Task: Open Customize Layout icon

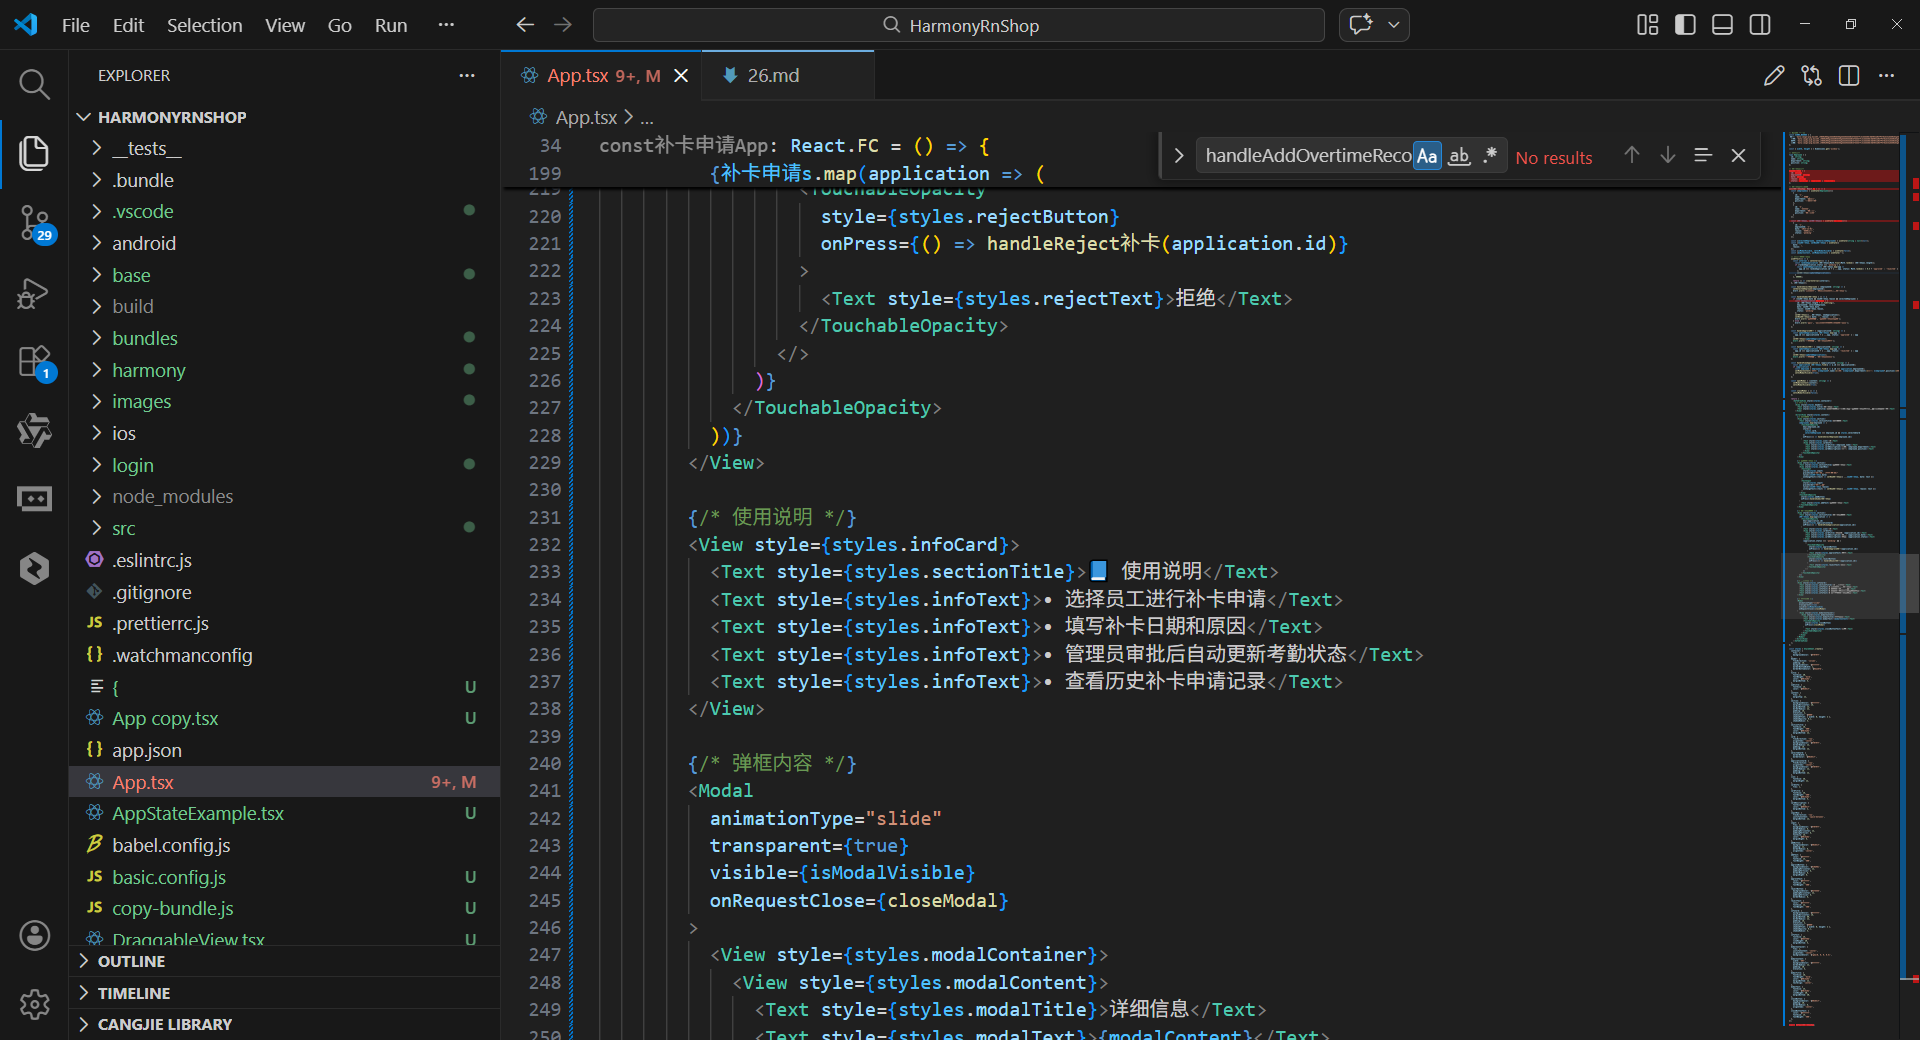Action: (1647, 25)
